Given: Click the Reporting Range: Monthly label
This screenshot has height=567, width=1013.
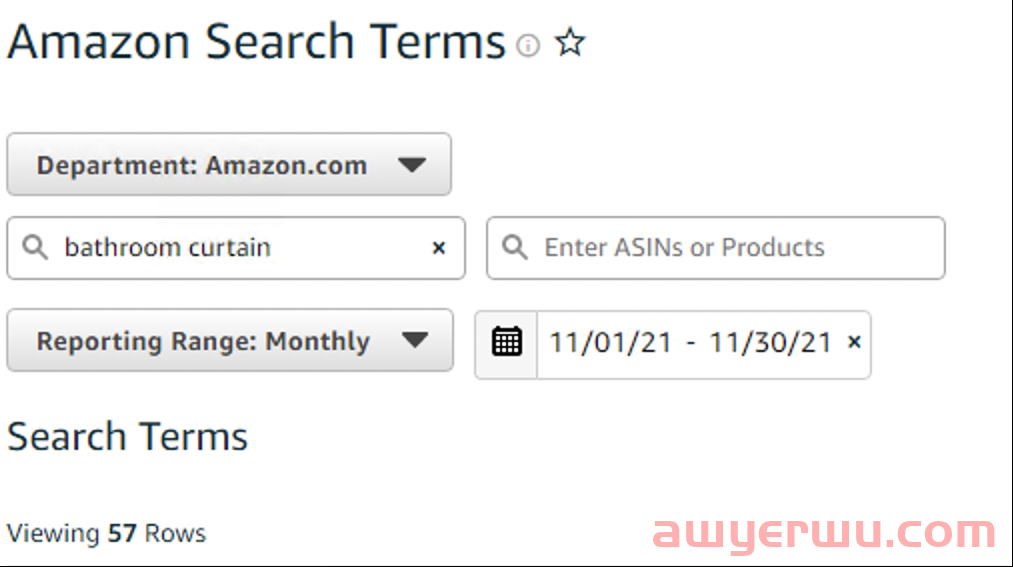Looking at the screenshot, I should [x=203, y=341].
